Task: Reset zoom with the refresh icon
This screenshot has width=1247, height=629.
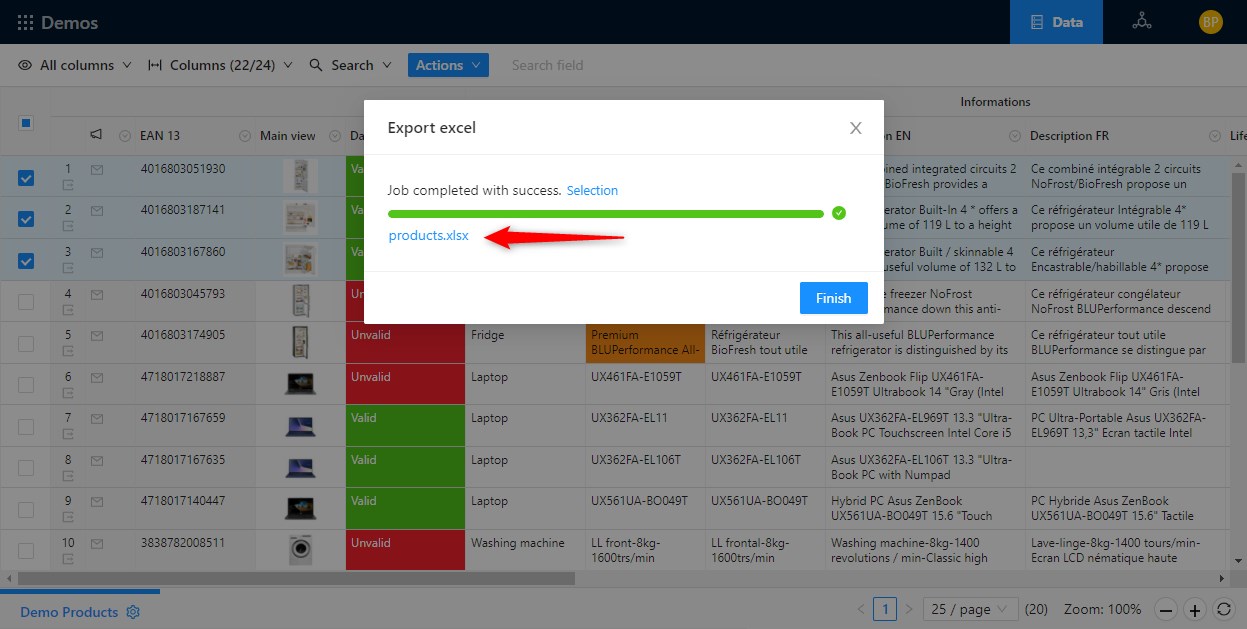Action: click(x=1223, y=609)
